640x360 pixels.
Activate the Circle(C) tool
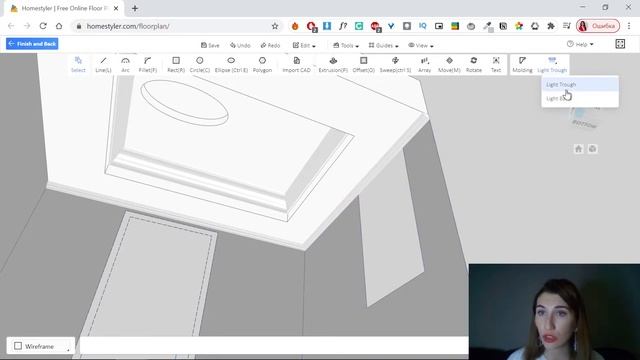tap(200, 64)
